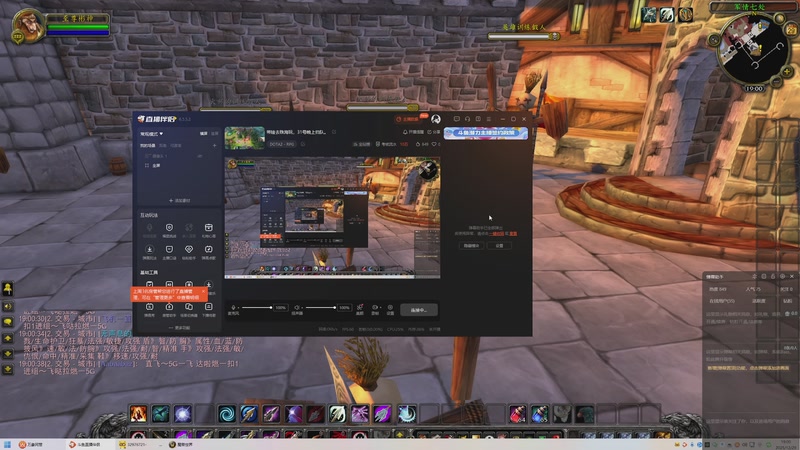Click the promotional banner on right panel

486,133
